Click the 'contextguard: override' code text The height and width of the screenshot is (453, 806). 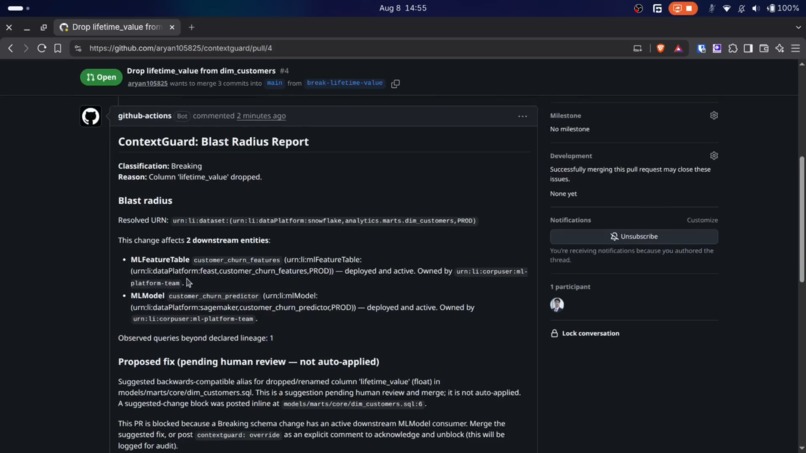[x=239, y=435]
